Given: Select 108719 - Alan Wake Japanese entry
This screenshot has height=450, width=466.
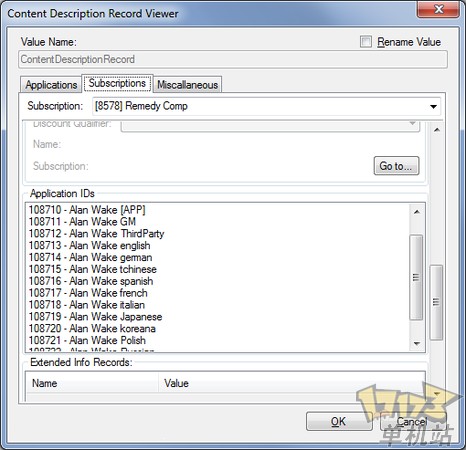Looking at the screenshot, I should click(95, 316).
